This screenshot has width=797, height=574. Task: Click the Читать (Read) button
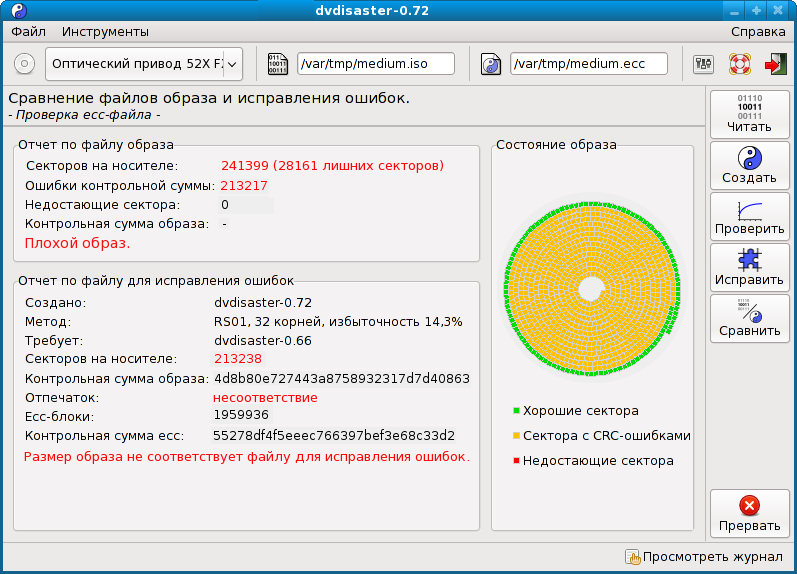[749, 114]
